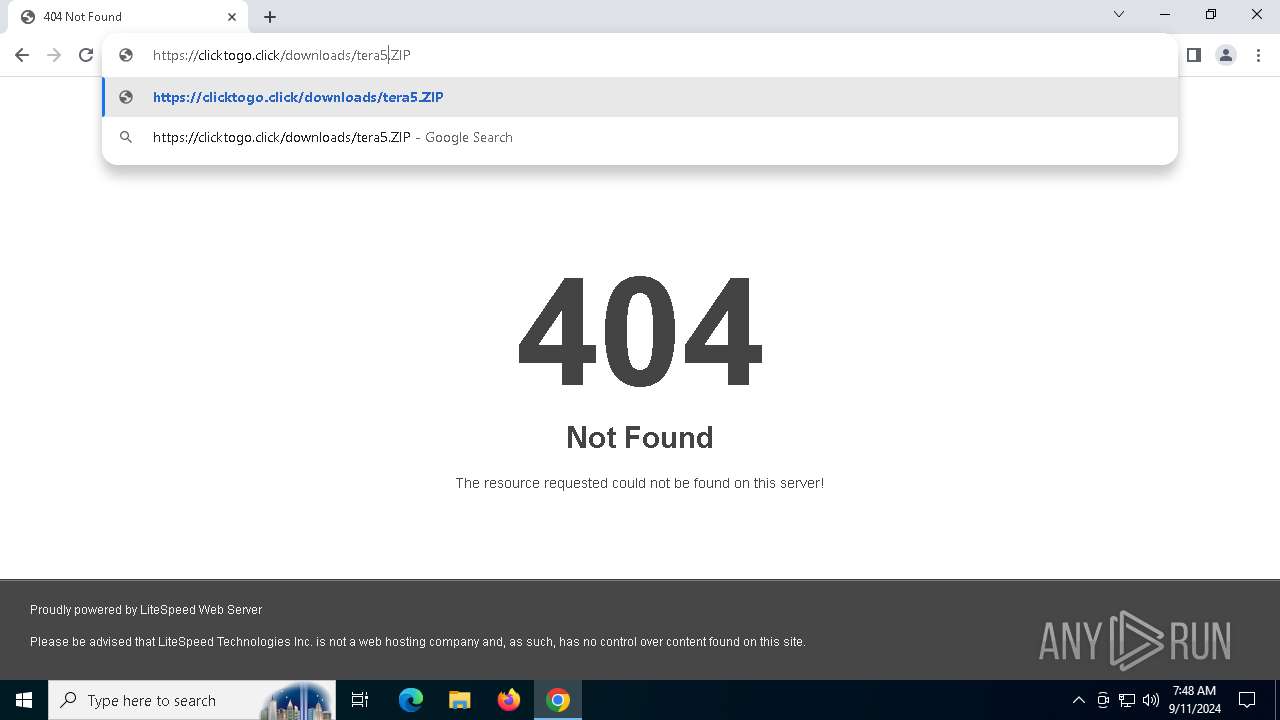Viewport: 1280px width, 720px height.
Task: Open the network tray icon
Action: pyautogui.click(x=1127, y=700)
